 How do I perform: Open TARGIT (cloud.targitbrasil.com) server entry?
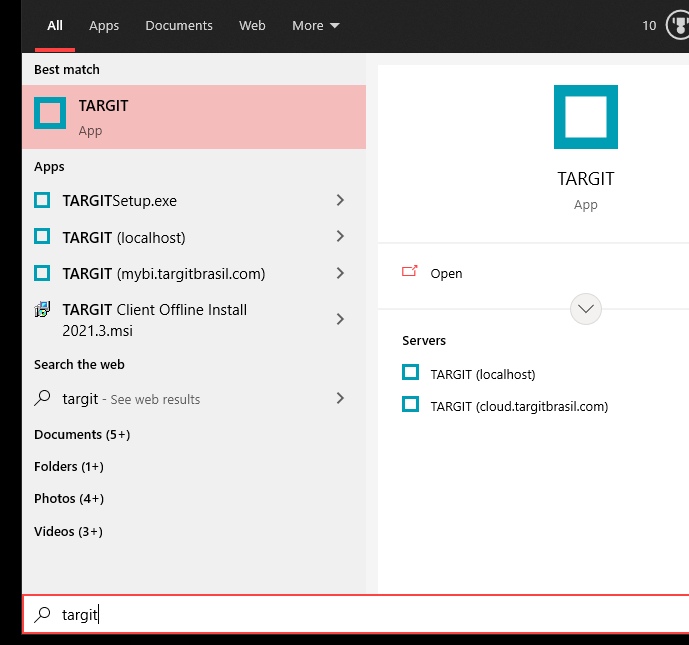coord(519,406)
